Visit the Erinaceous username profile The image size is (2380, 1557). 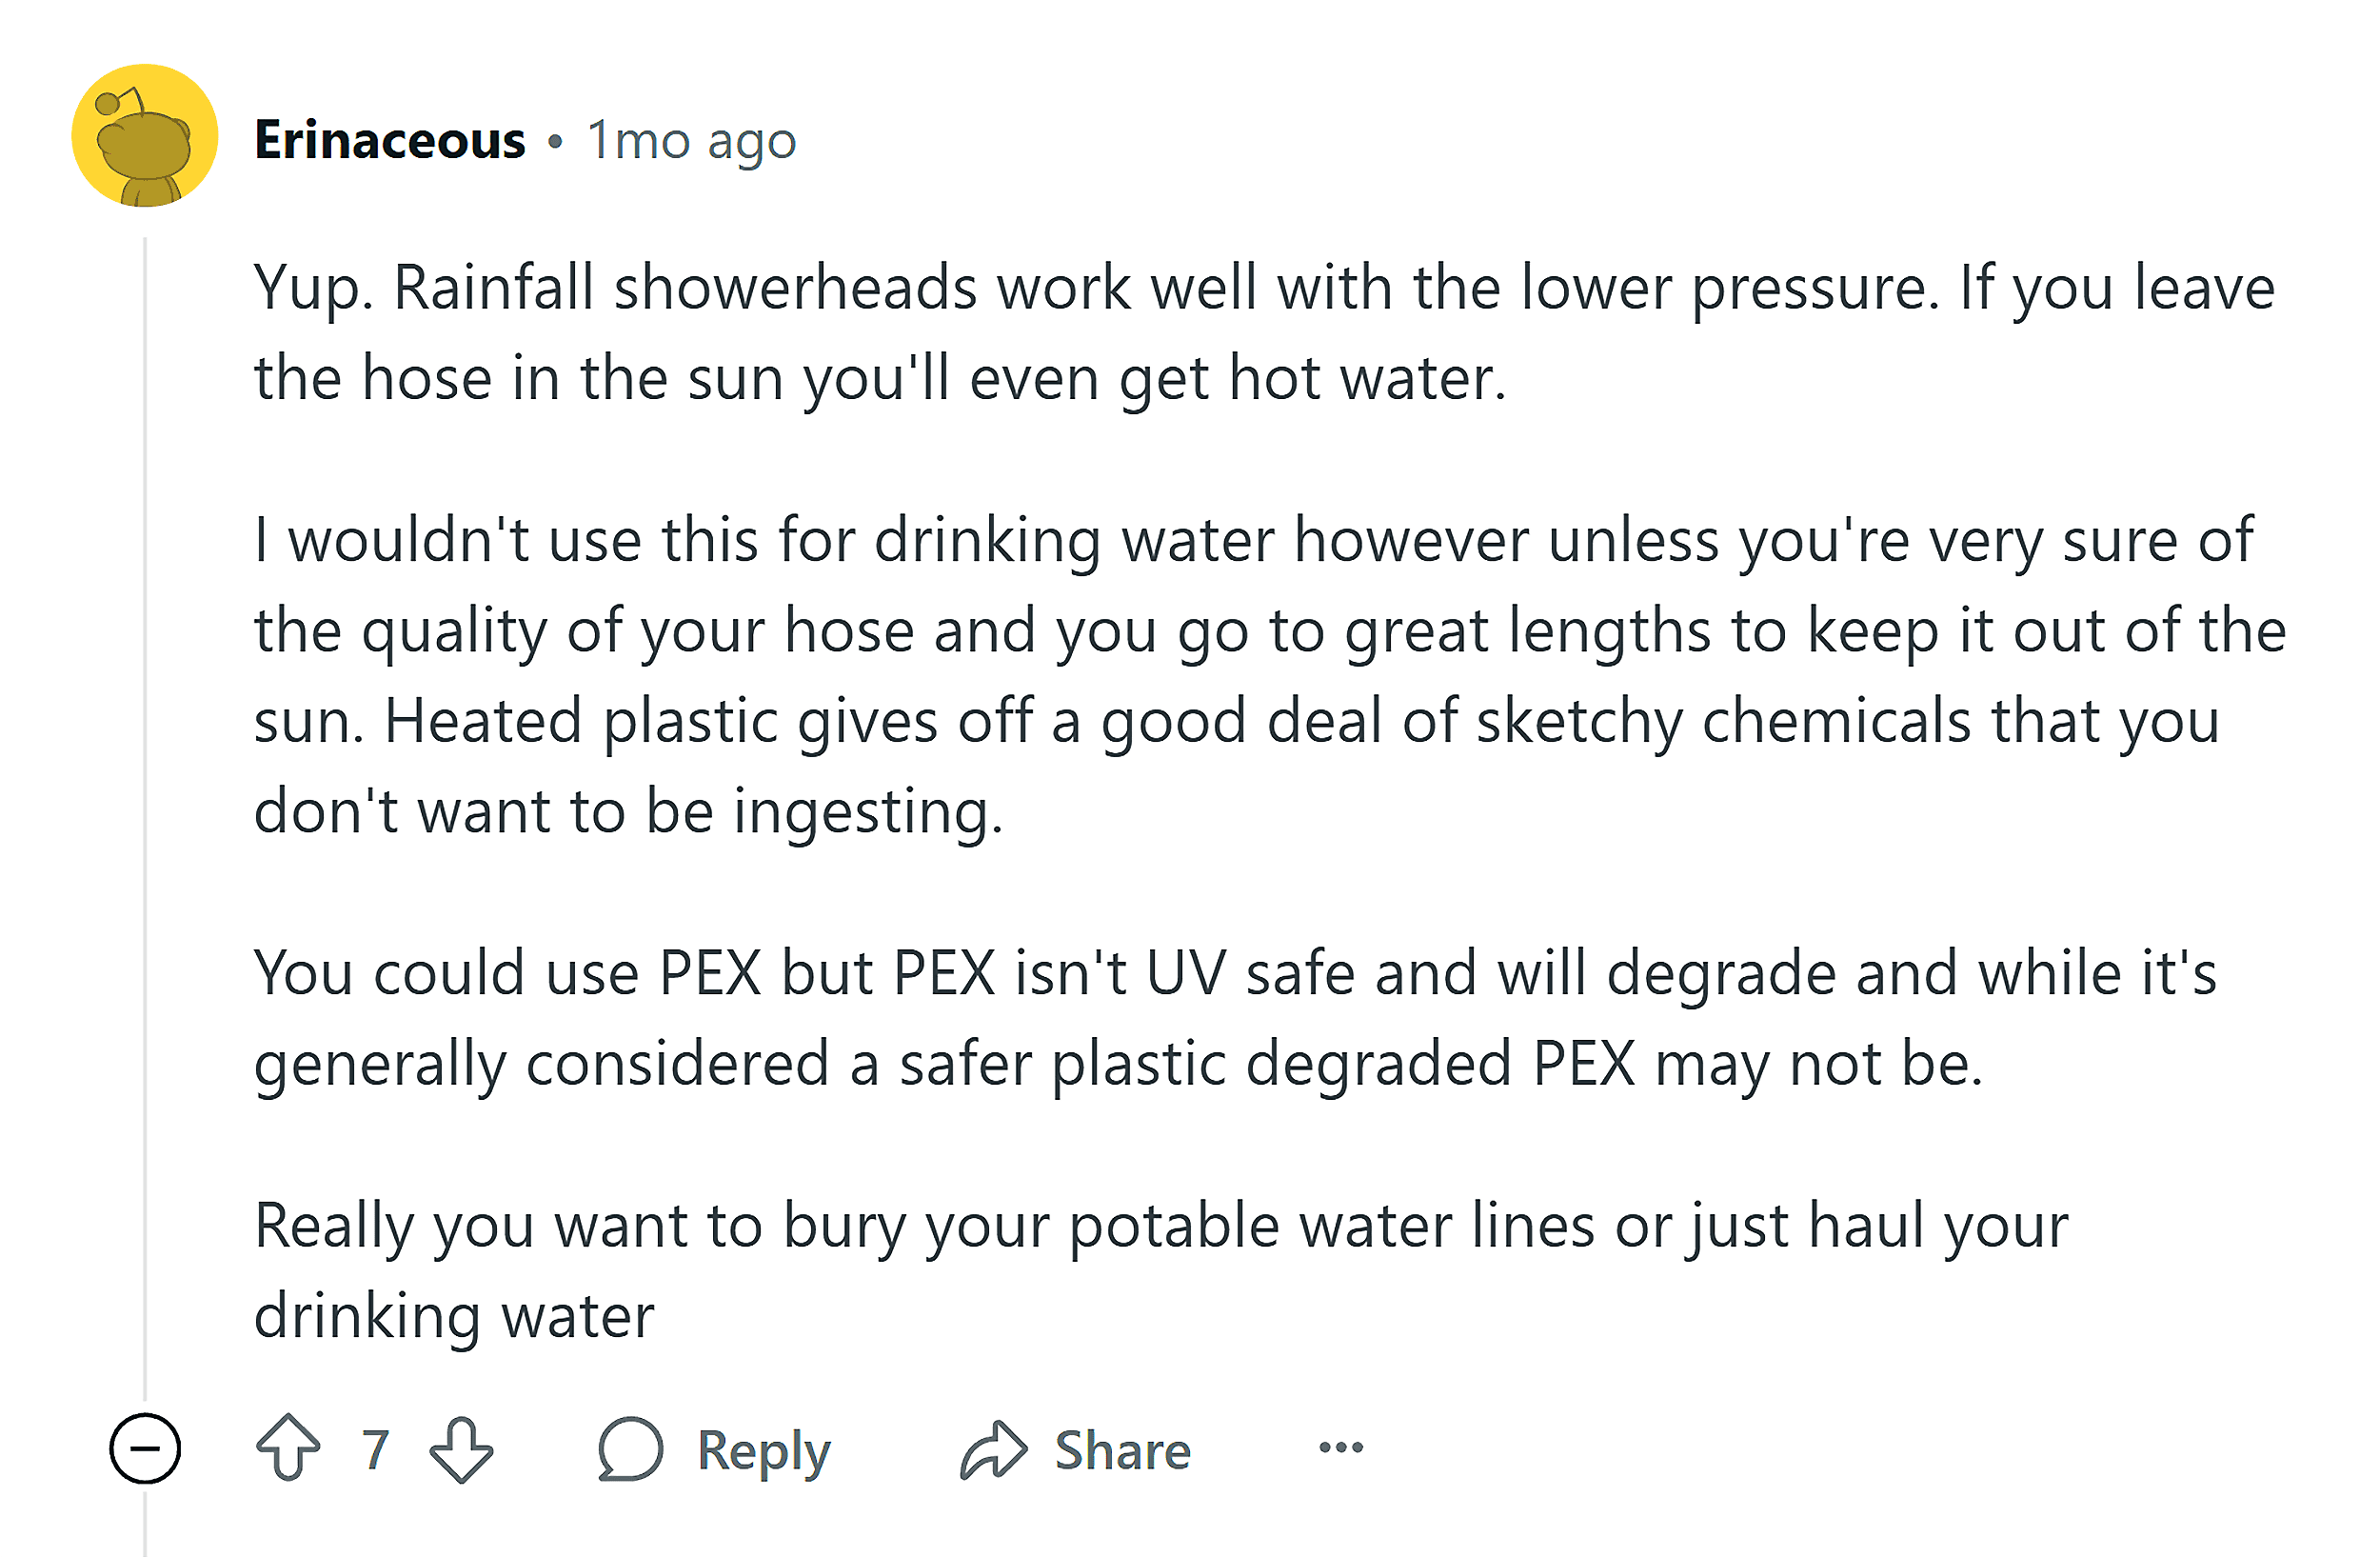[x=390, y=140]
